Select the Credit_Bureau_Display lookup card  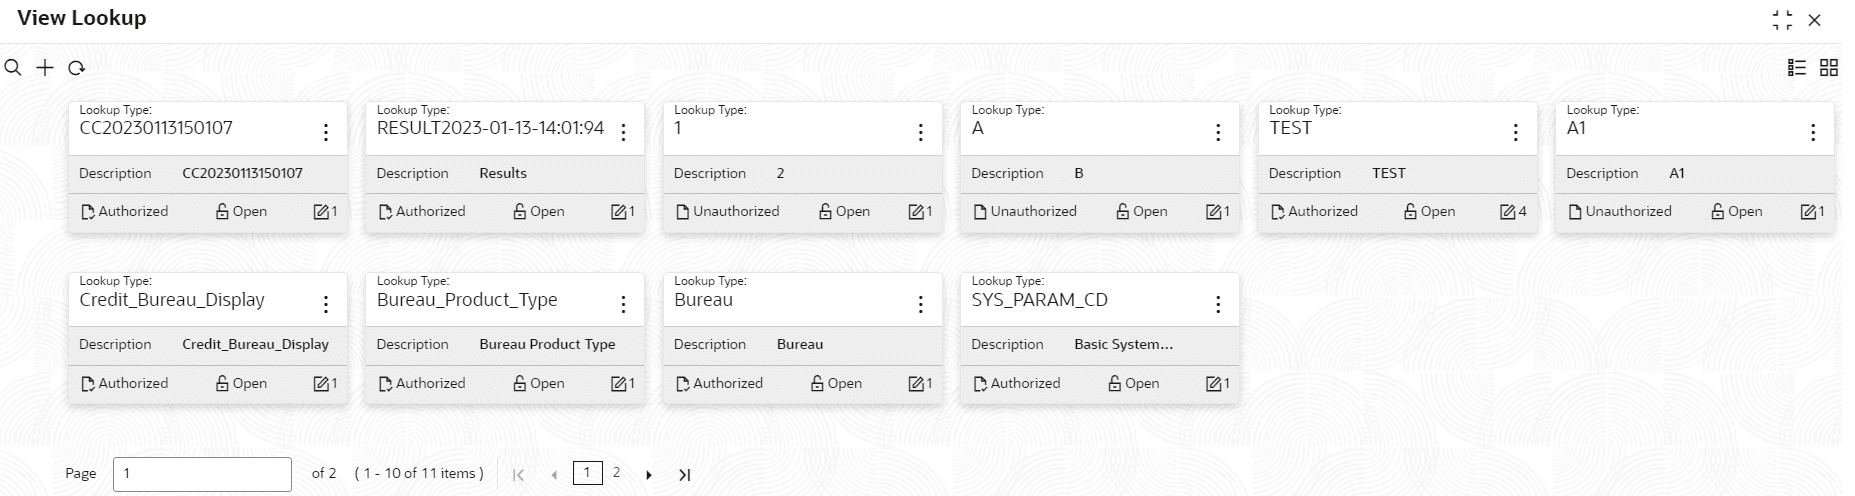pos(208,338)
